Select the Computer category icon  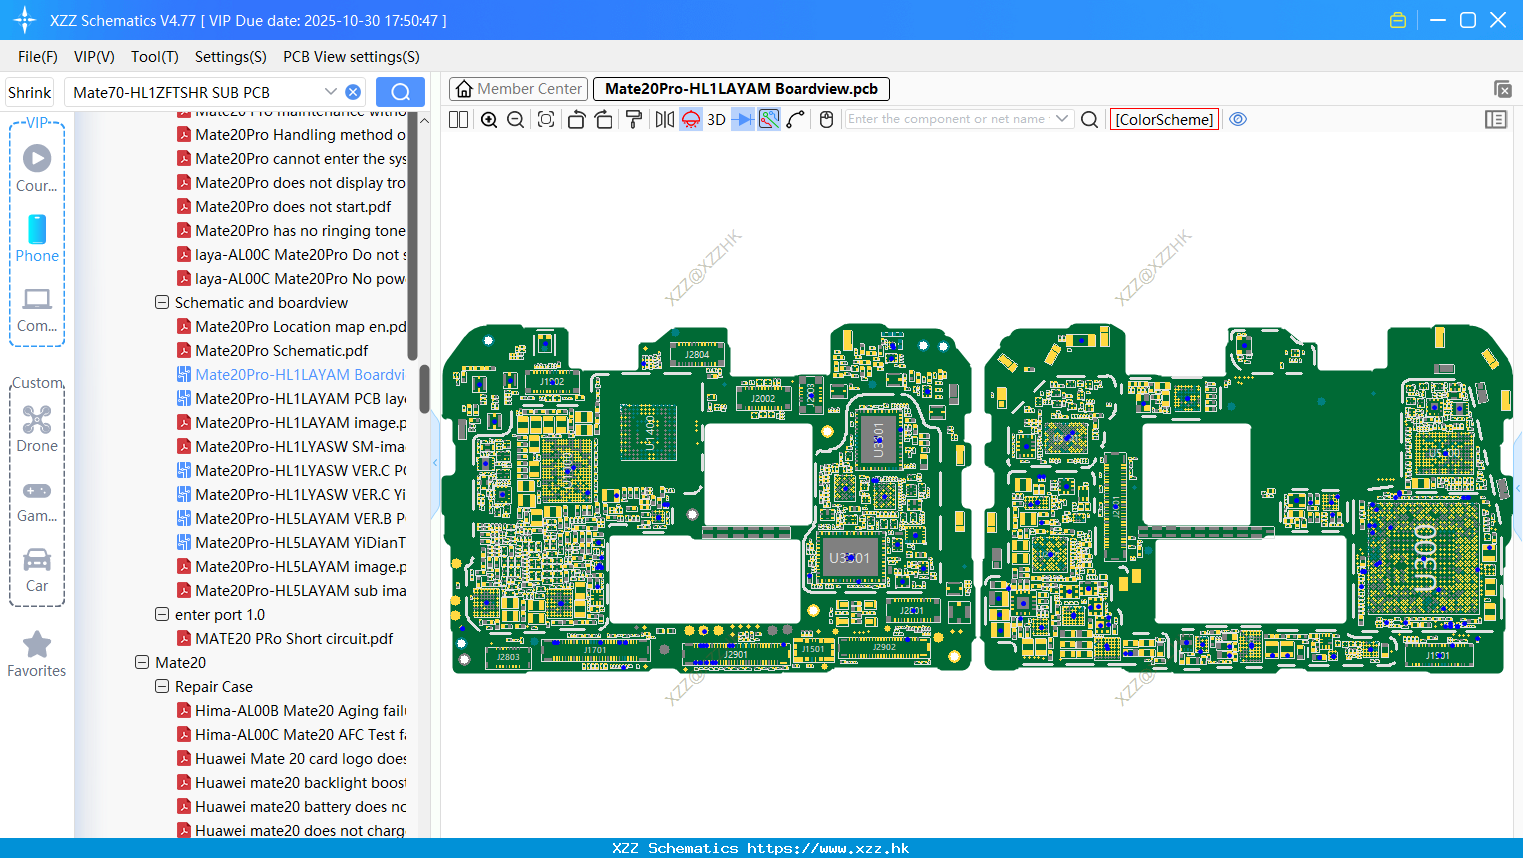coord(37,299)
